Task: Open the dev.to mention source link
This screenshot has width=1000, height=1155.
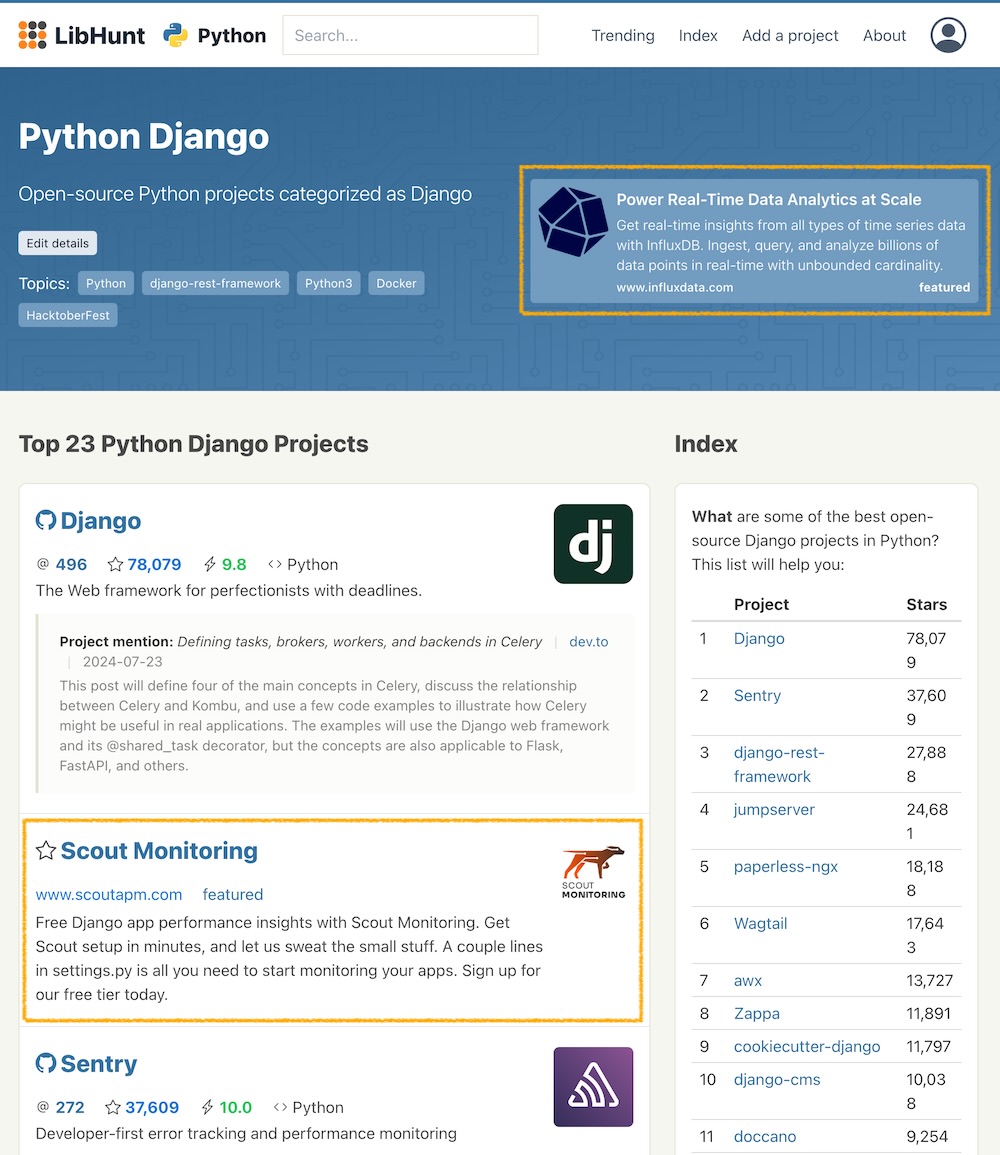Action: tap(588, 642)
